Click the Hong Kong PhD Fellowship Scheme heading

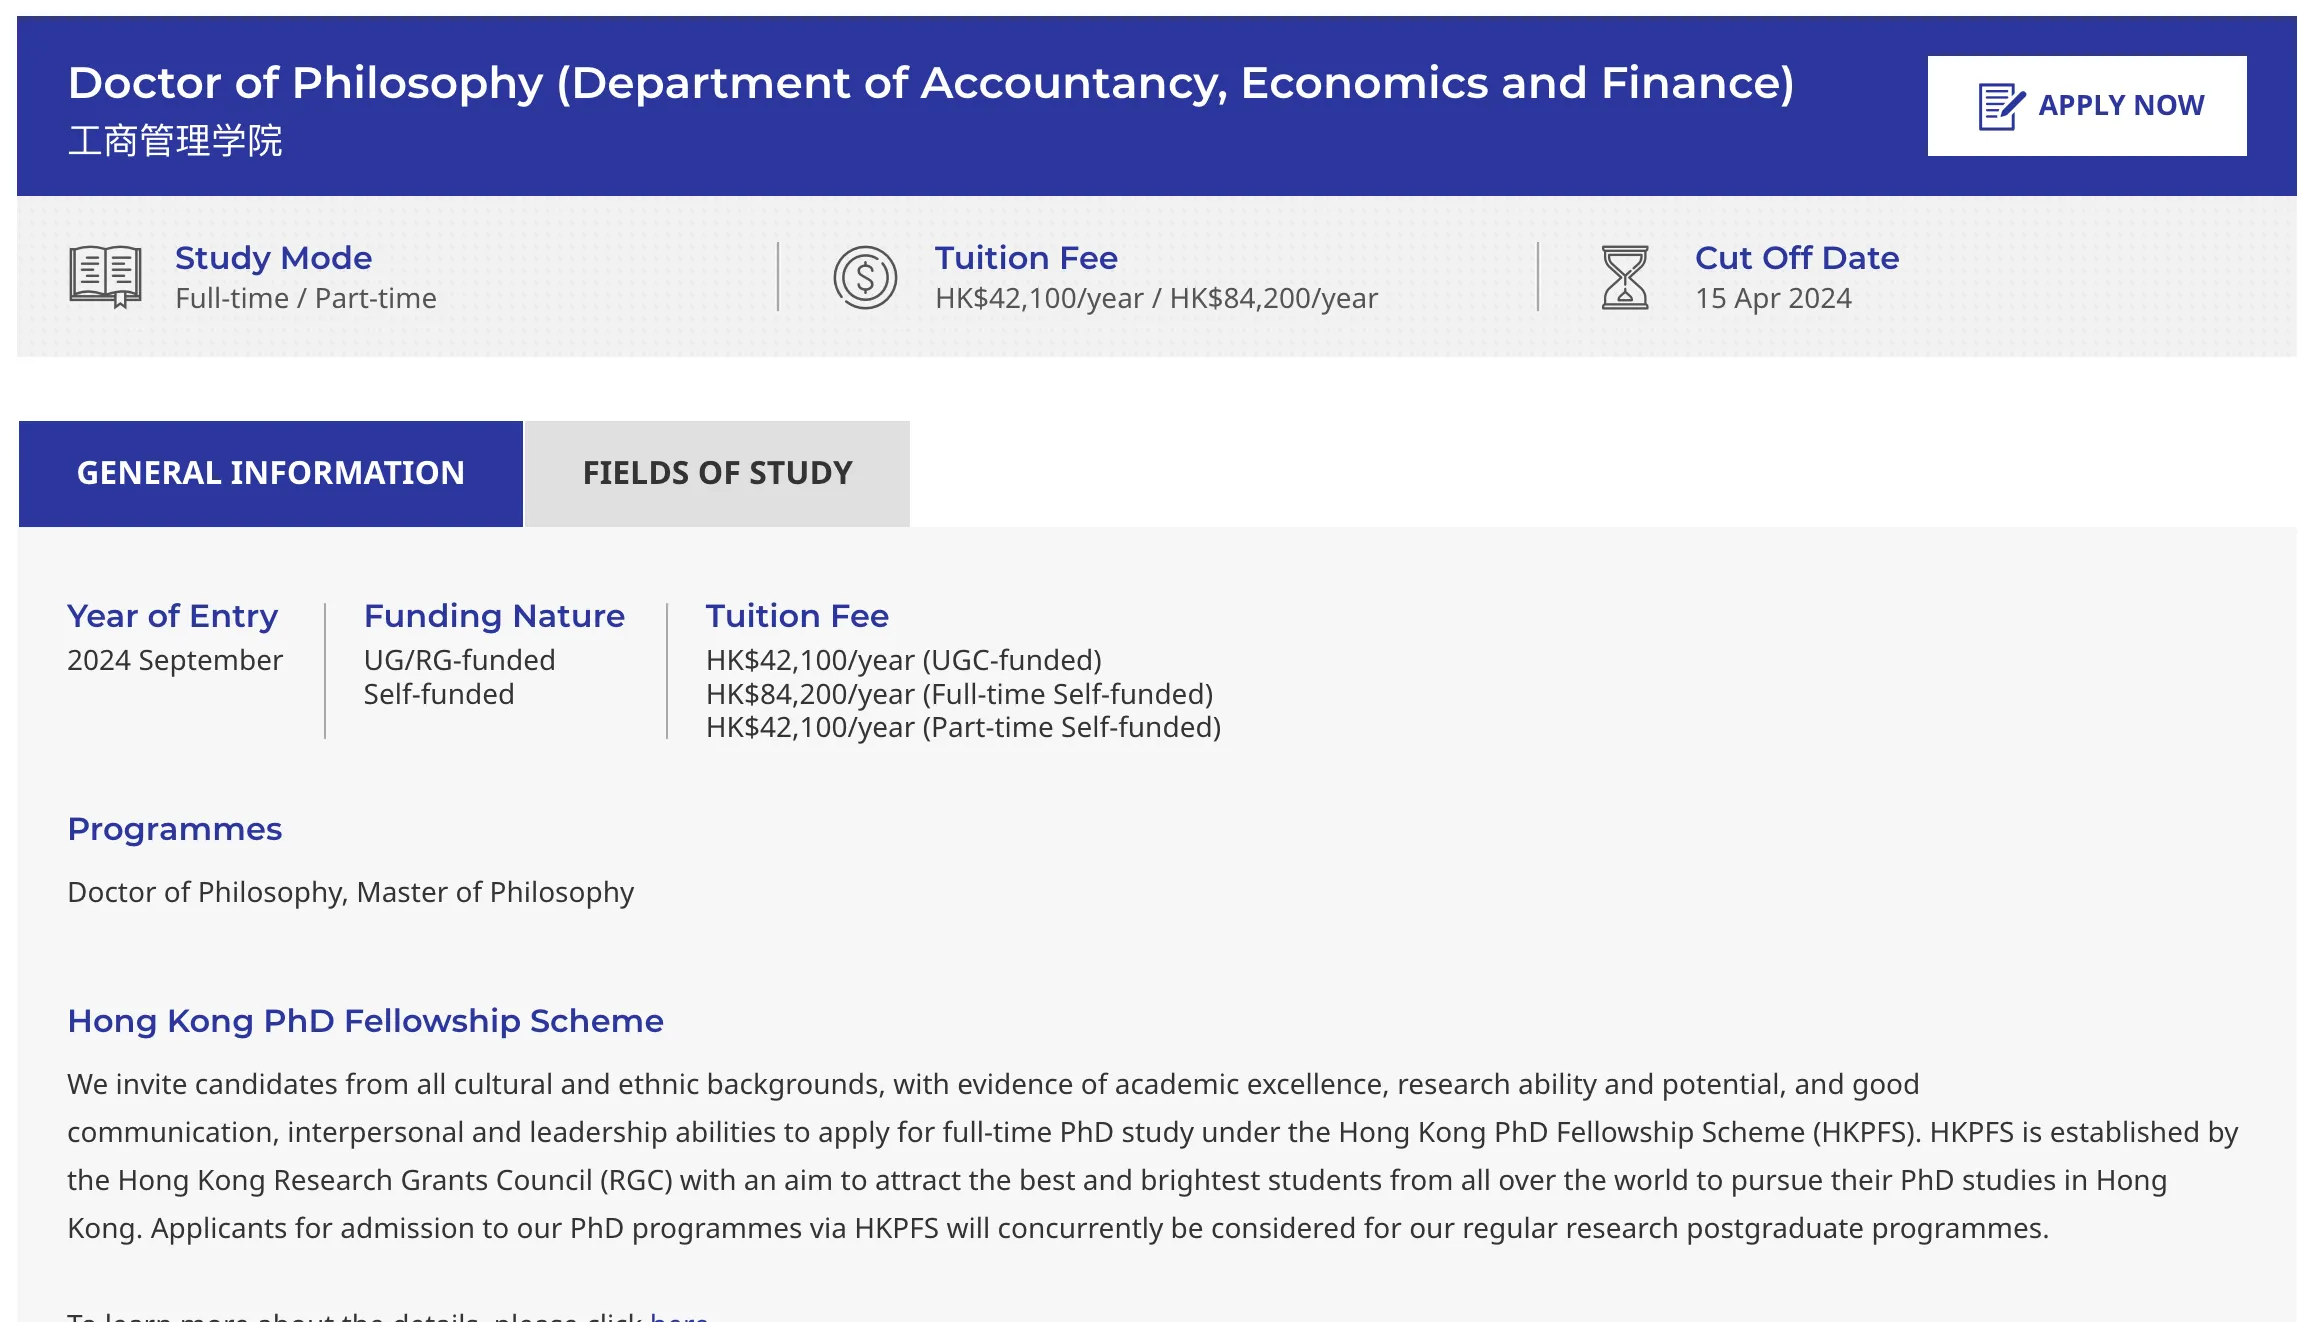(x=365, y=1021)
